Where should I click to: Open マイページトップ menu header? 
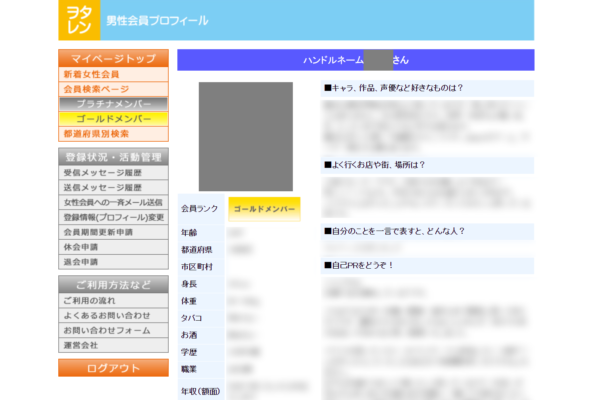tap(113, 58)
